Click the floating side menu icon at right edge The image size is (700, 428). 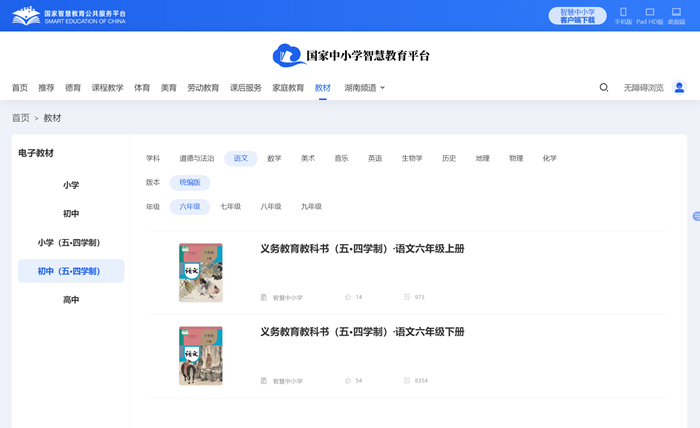coord(696,216)
